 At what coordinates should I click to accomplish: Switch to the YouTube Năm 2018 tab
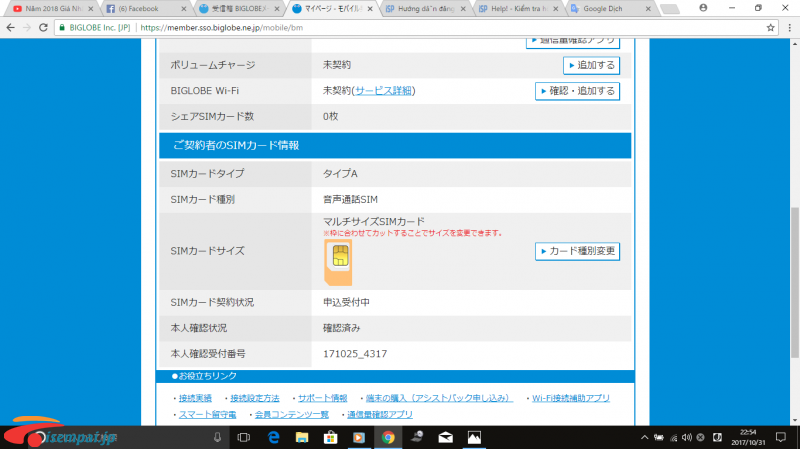[x=49, y=9]
